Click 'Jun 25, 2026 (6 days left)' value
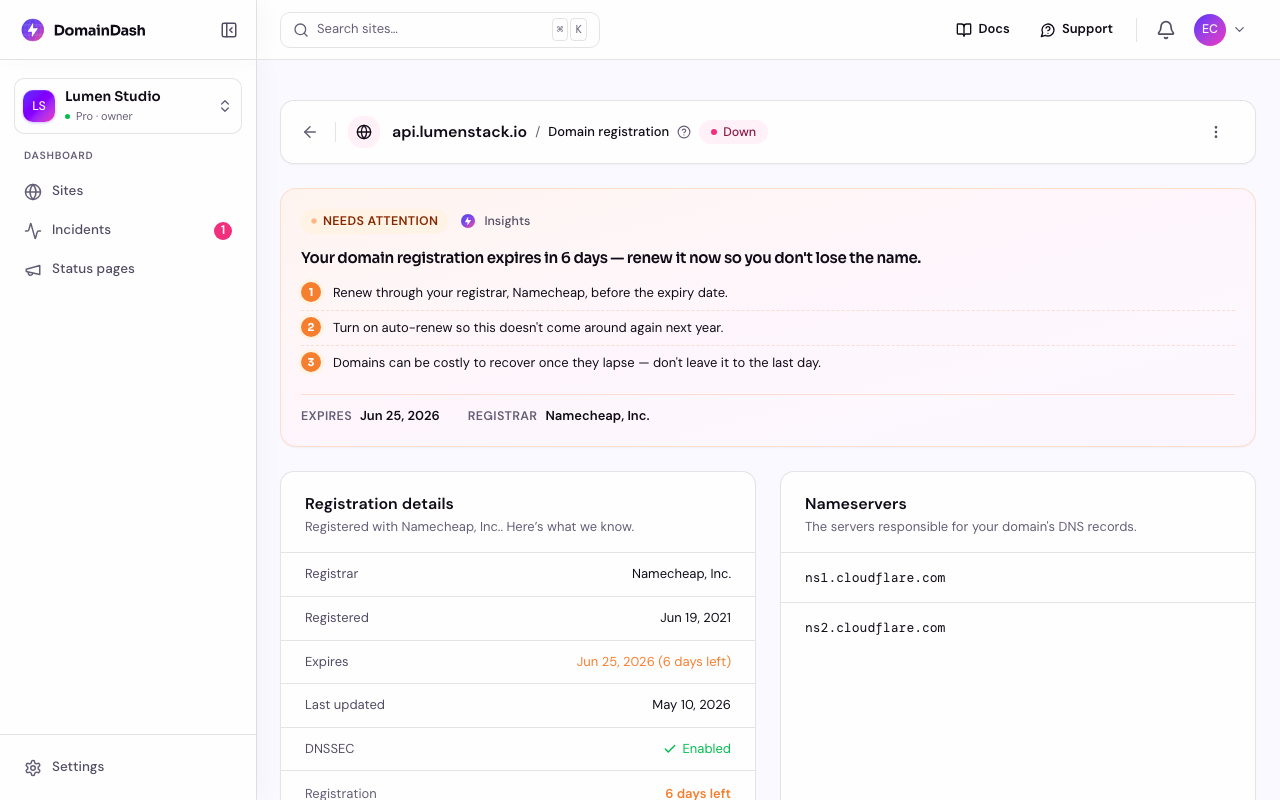 (654, 662)
